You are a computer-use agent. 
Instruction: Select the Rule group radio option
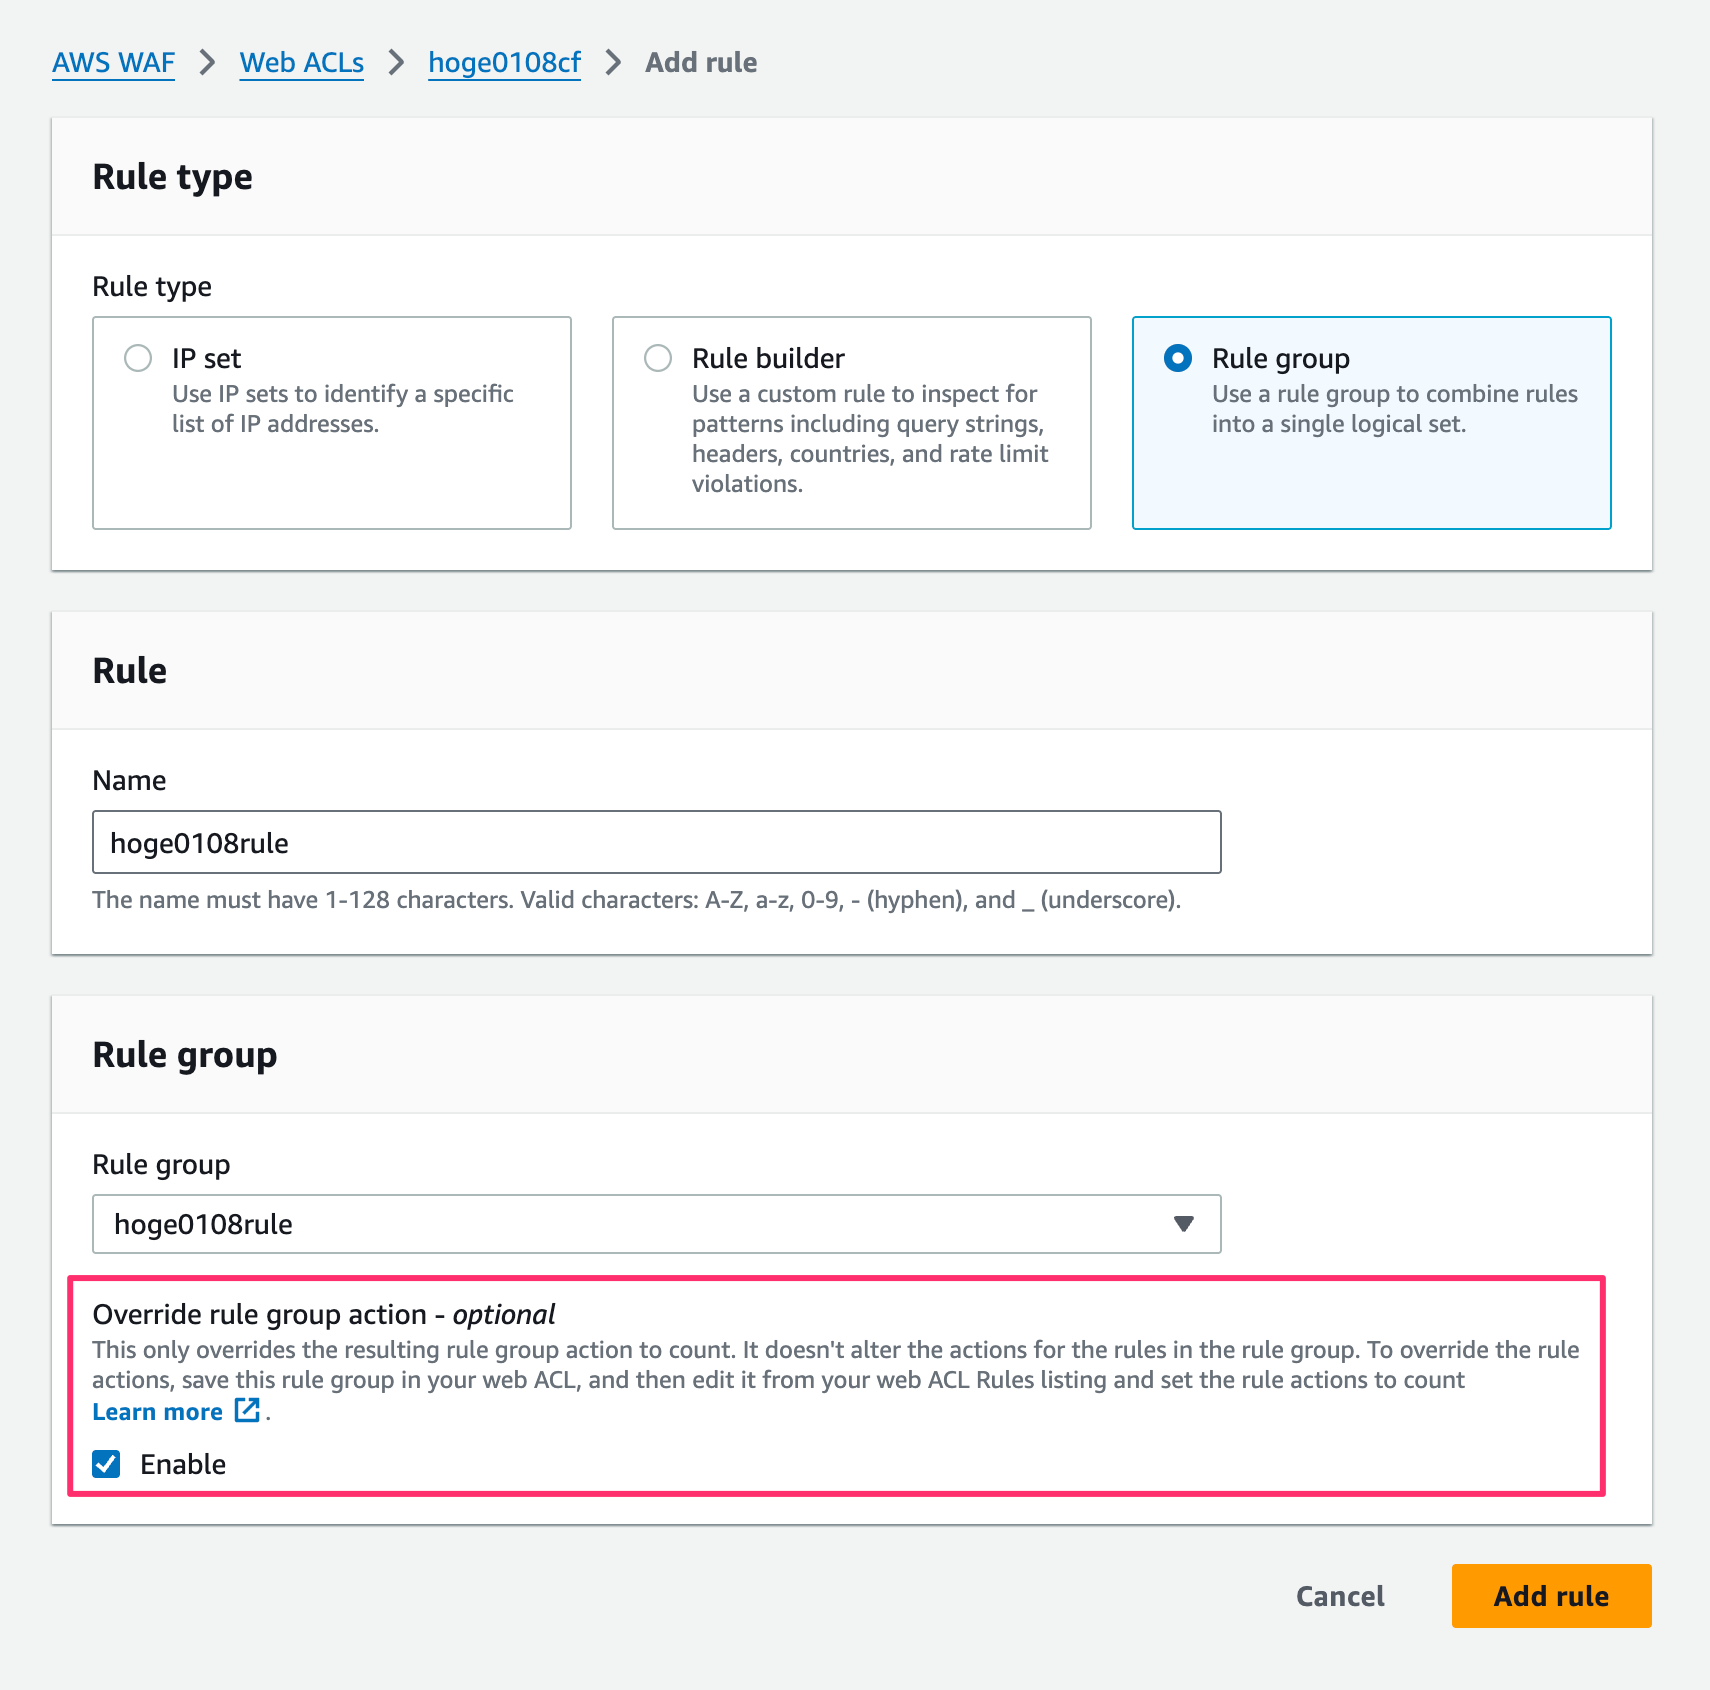pyautogui.click(x=1178, y=358)
